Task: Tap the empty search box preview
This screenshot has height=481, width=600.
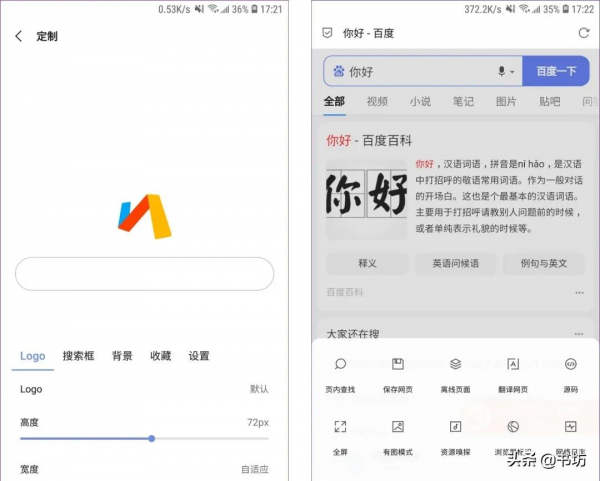Action: click(x=145, y=274)
